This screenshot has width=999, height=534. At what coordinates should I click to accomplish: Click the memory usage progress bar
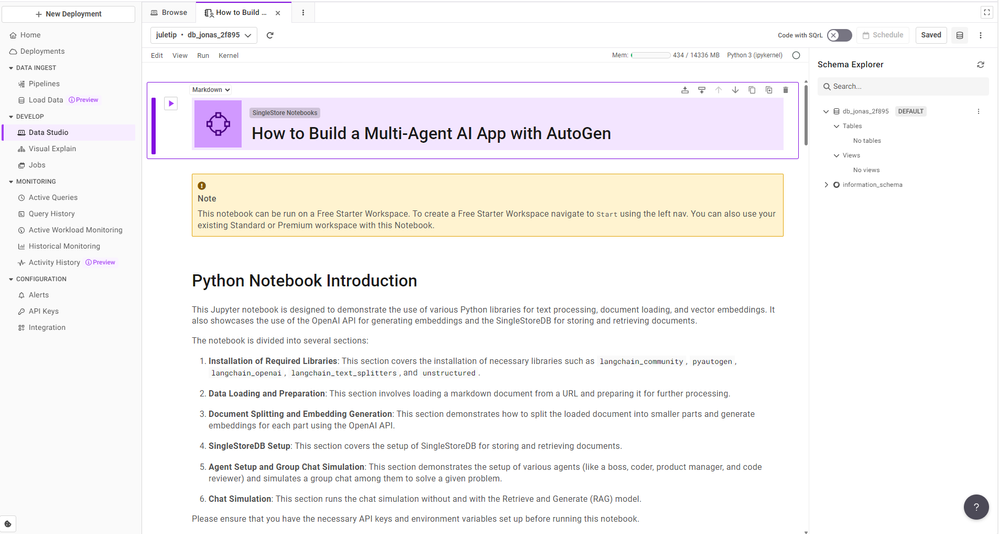[x=650, y=55]
